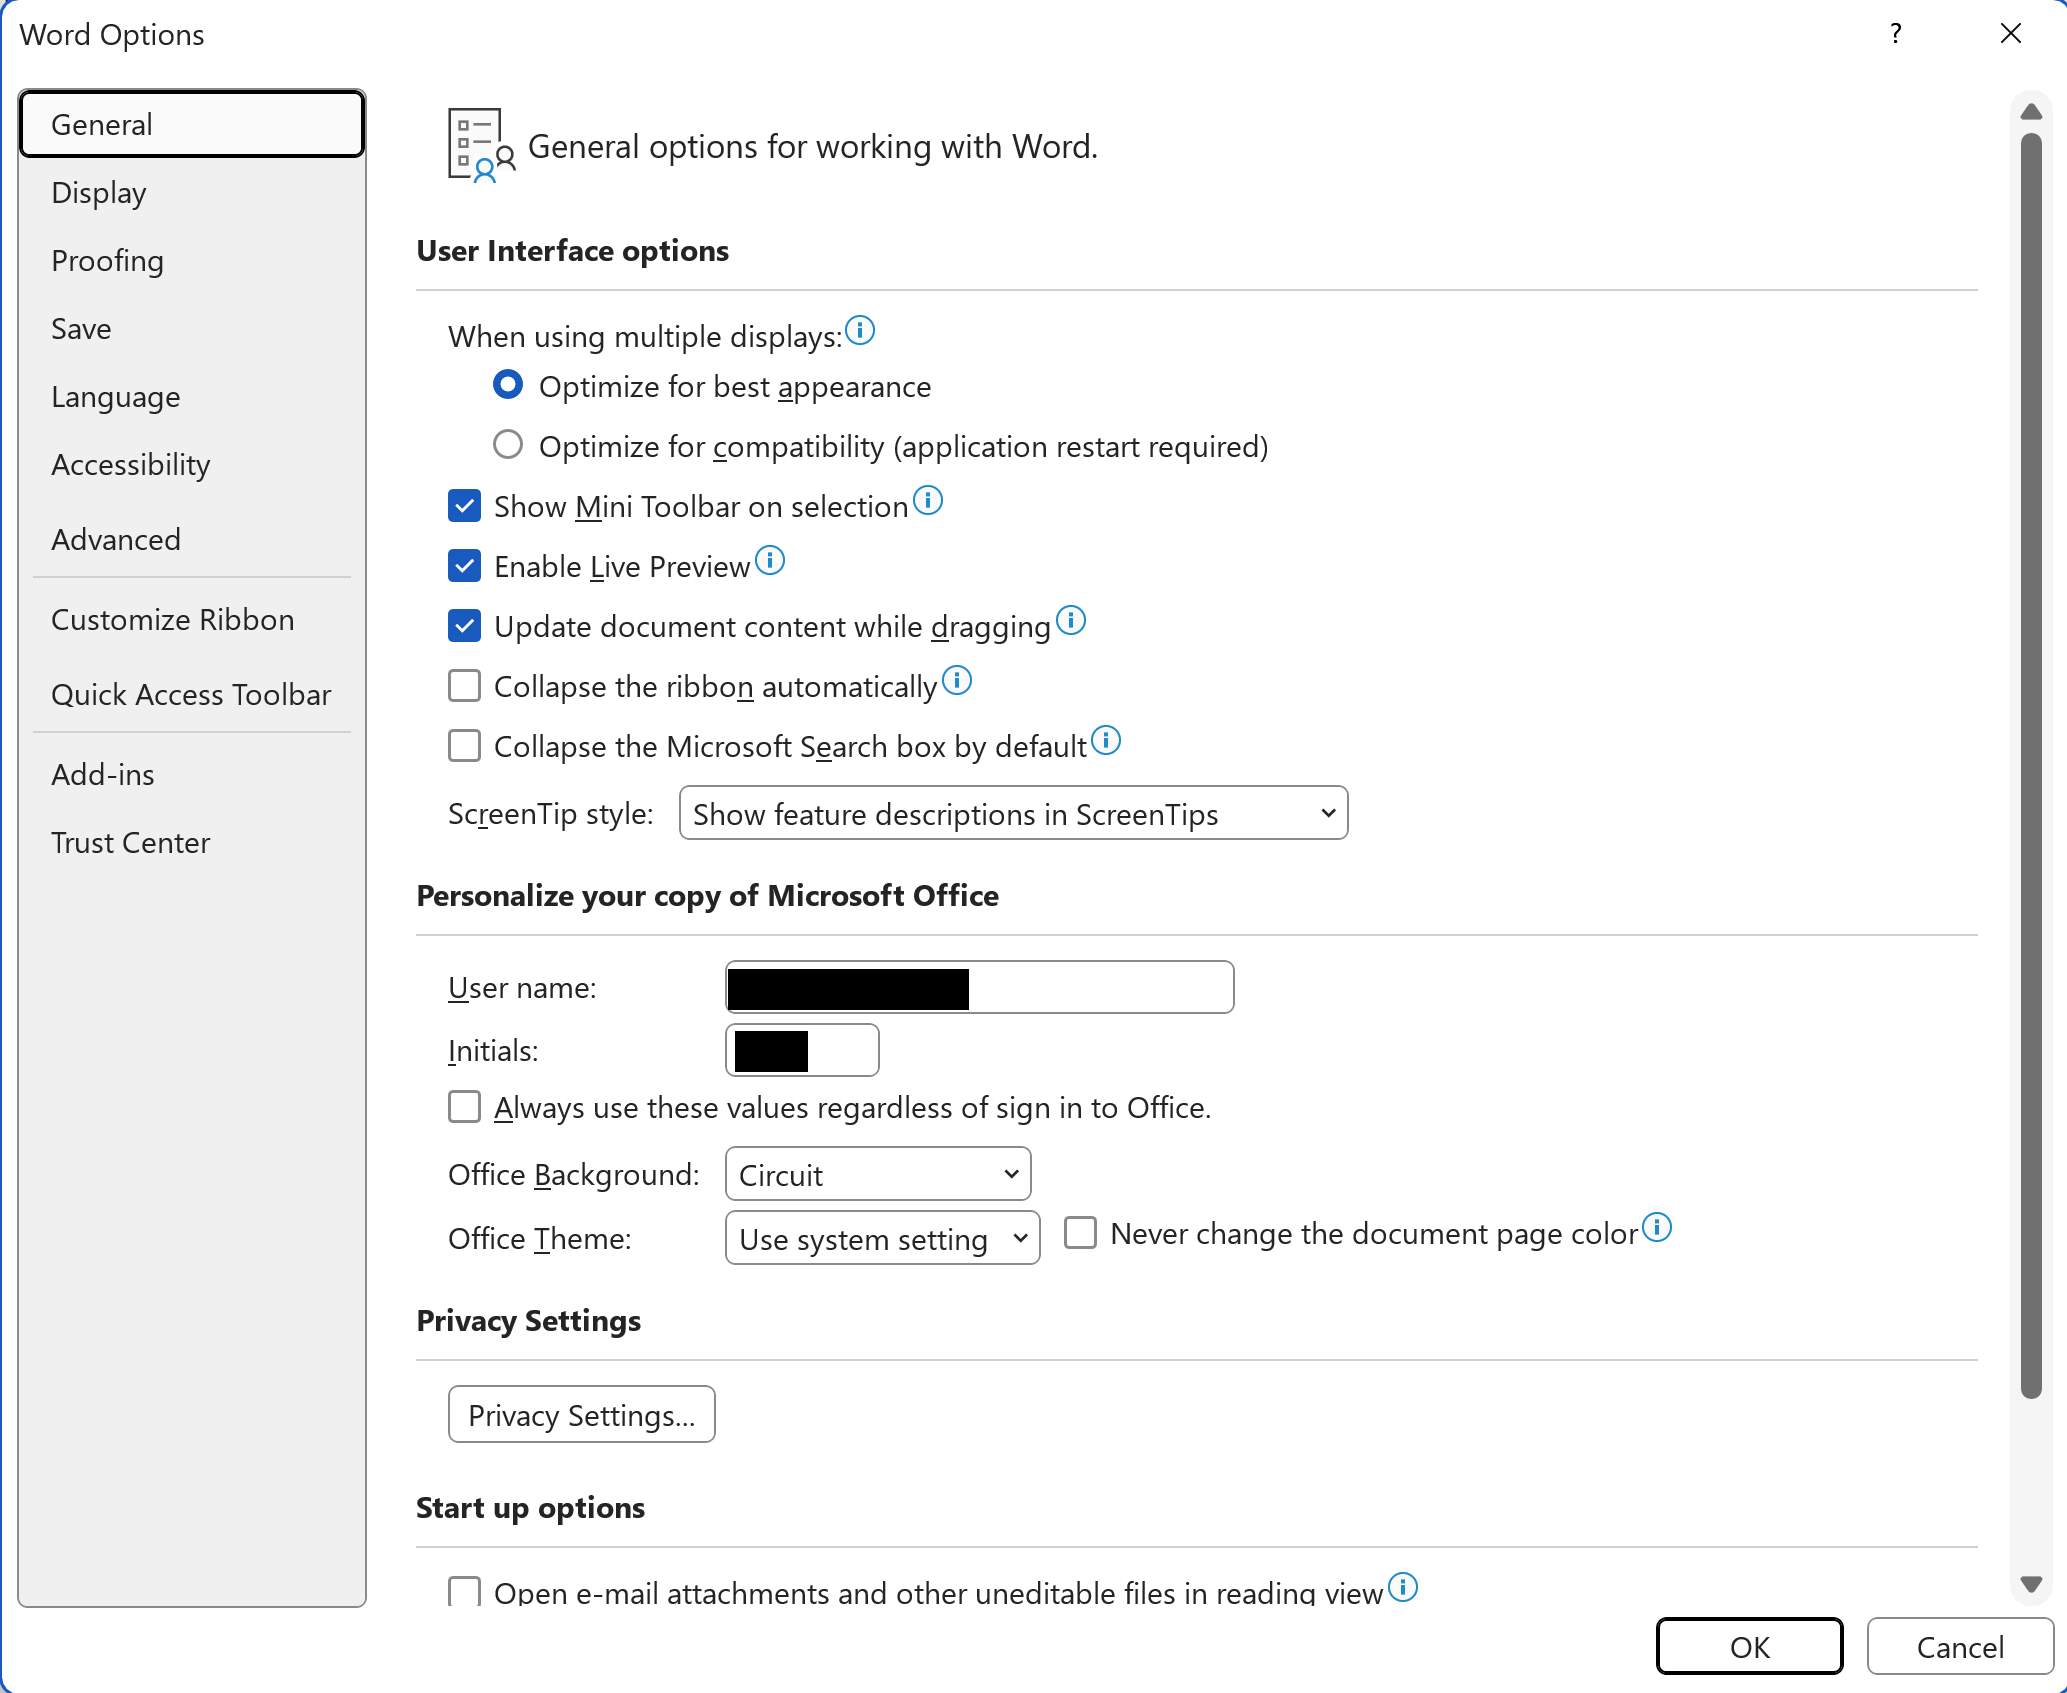The width and height of the screenshot is (2067, 1693).
Task: Click info icon beside Enable Live Preview
Action: point(770,560)
